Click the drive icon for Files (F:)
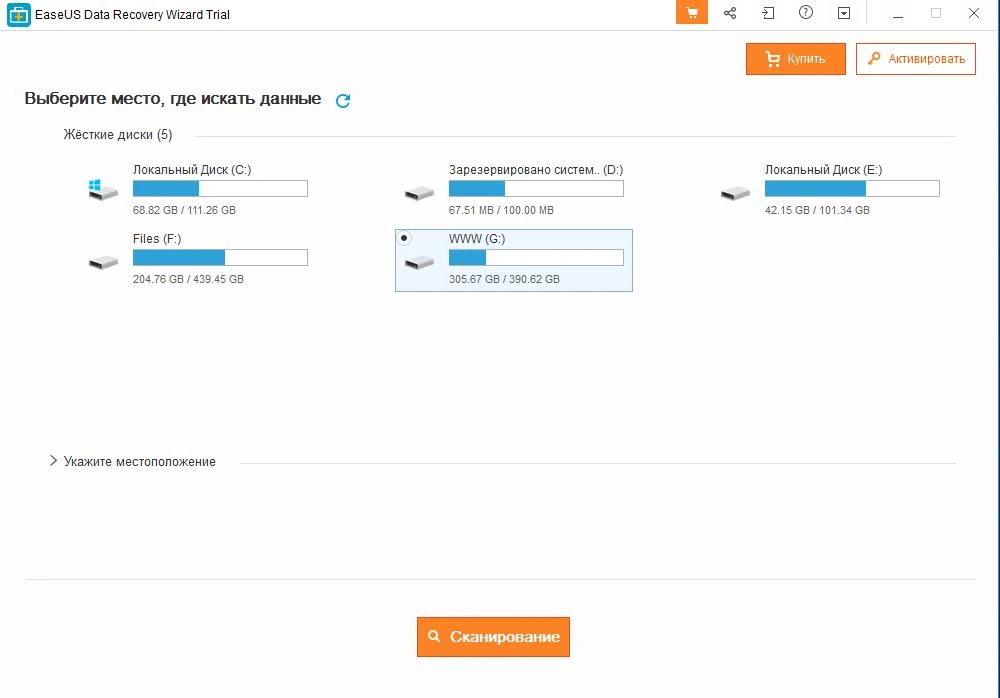The height and width of the screenshot is (698, 1000). 103,262
